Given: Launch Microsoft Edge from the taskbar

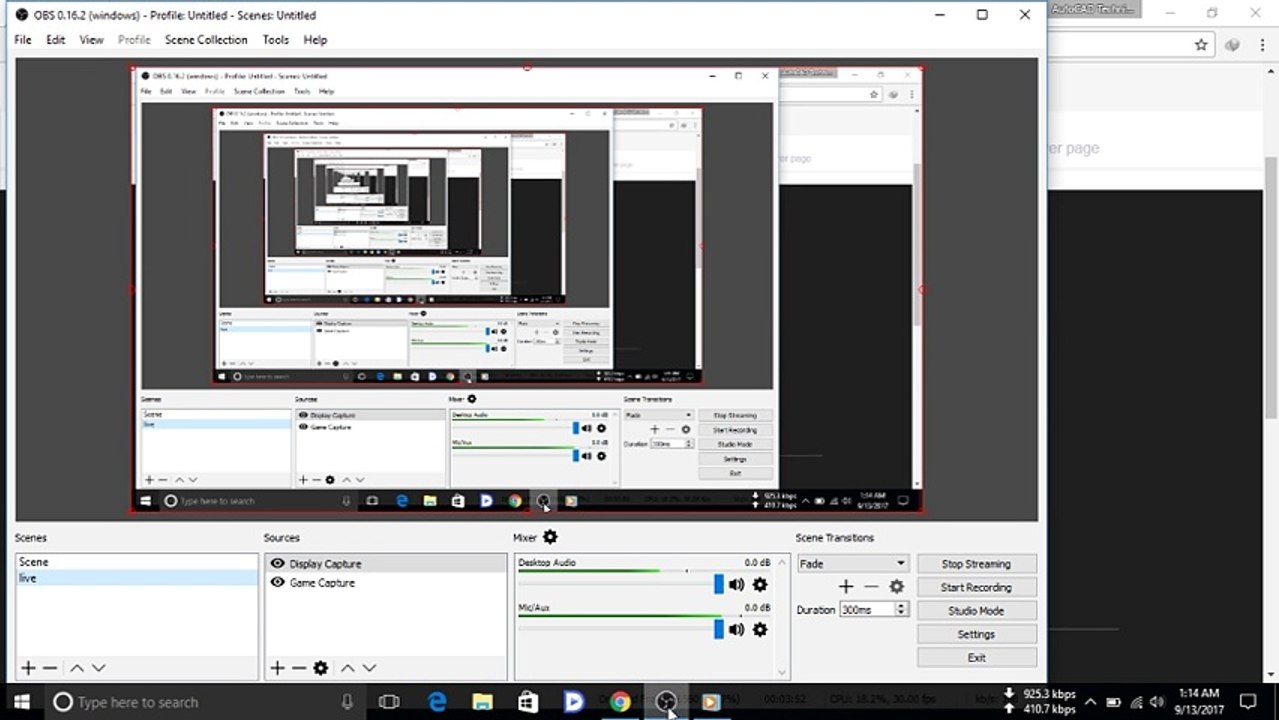Looking at the screenshot, I should [437, 702].
